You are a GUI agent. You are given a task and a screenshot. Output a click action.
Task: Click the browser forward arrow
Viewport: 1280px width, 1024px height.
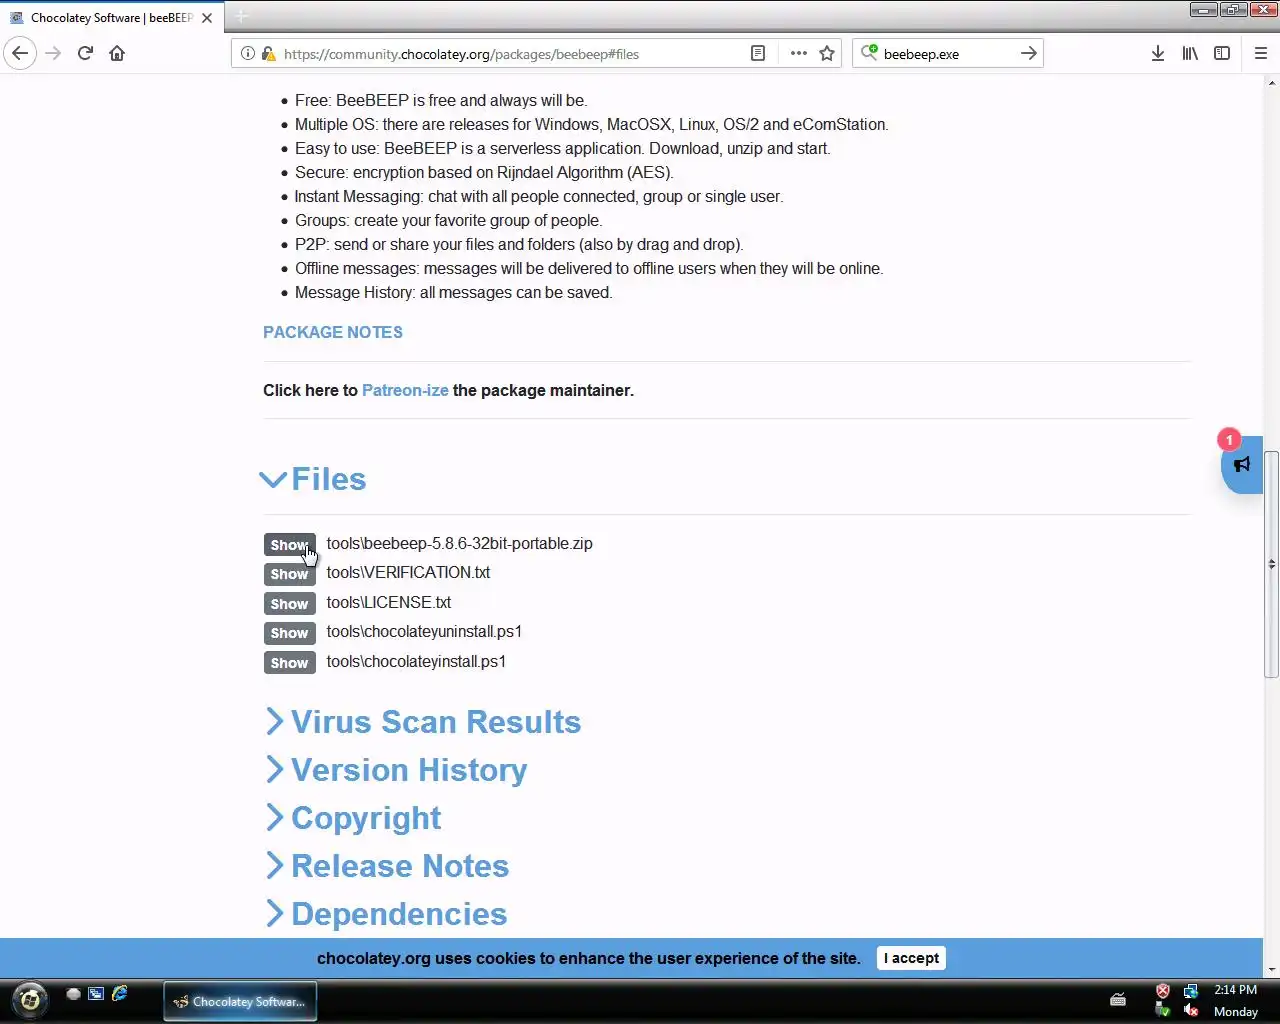pyautogui.click(x=53, y=53)
